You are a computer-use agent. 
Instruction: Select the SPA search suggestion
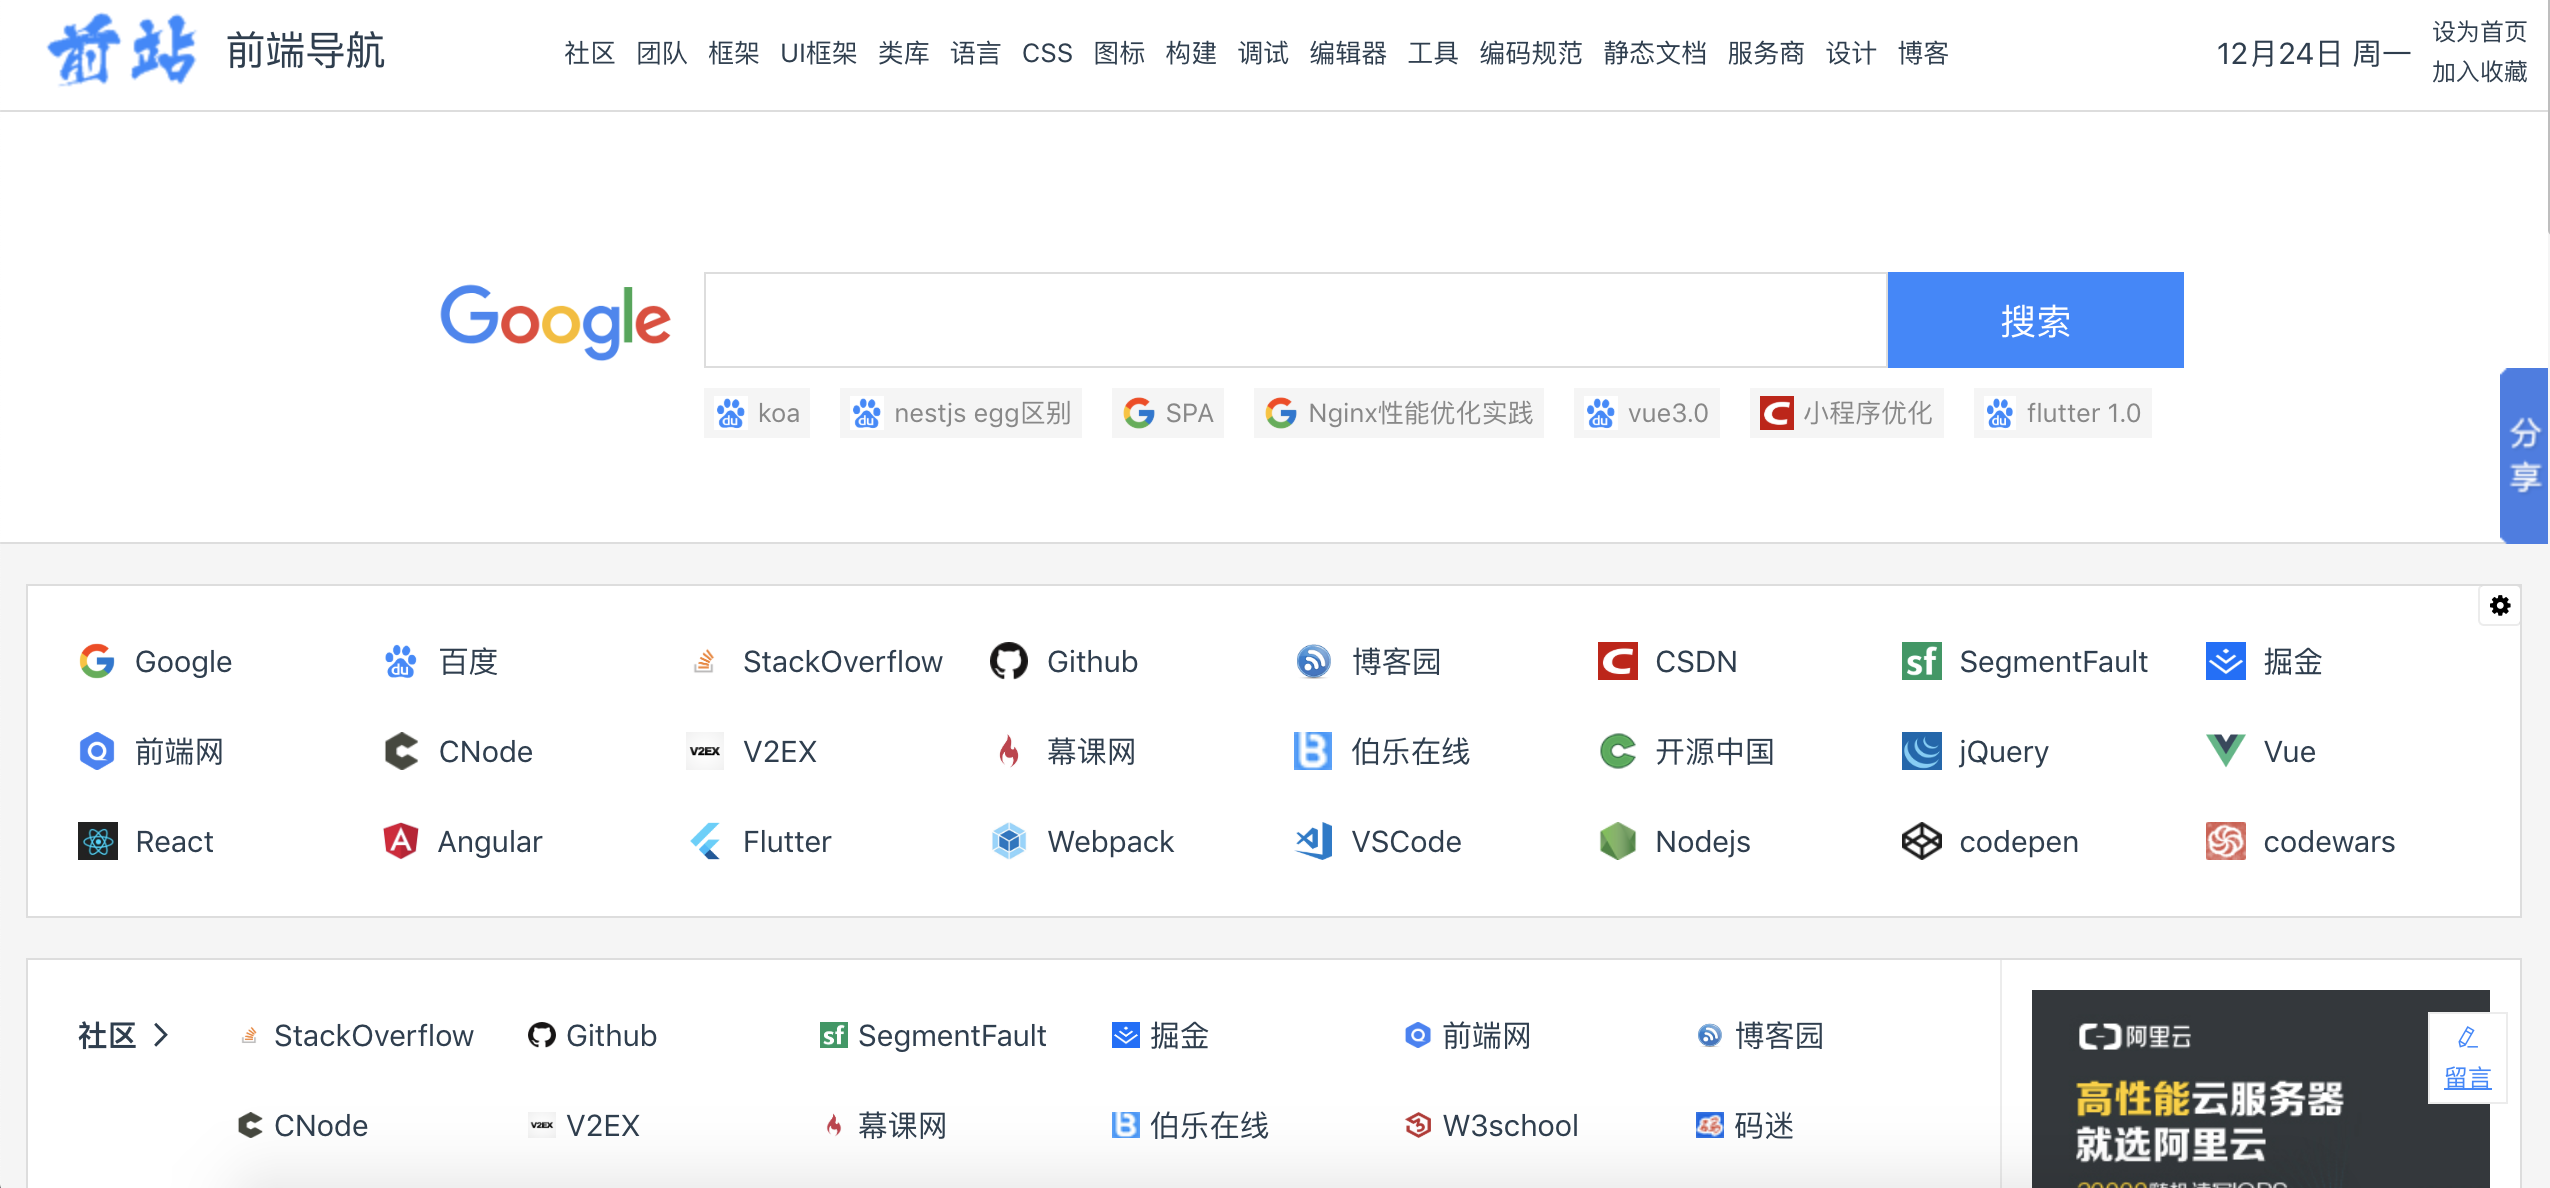pos(1168,413)
